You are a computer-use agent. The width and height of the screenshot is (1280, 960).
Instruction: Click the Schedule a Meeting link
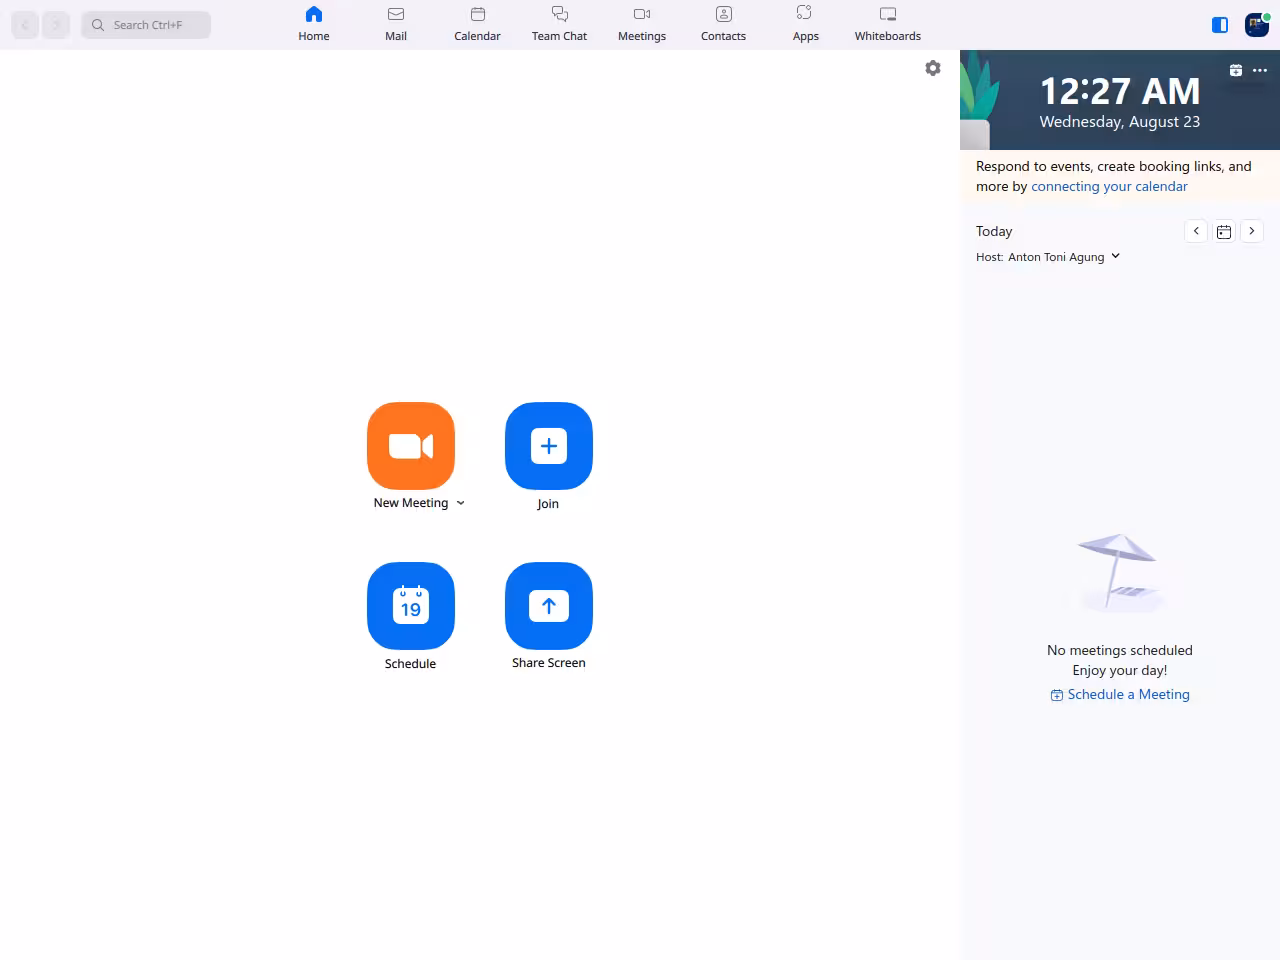click(1120, 694)
